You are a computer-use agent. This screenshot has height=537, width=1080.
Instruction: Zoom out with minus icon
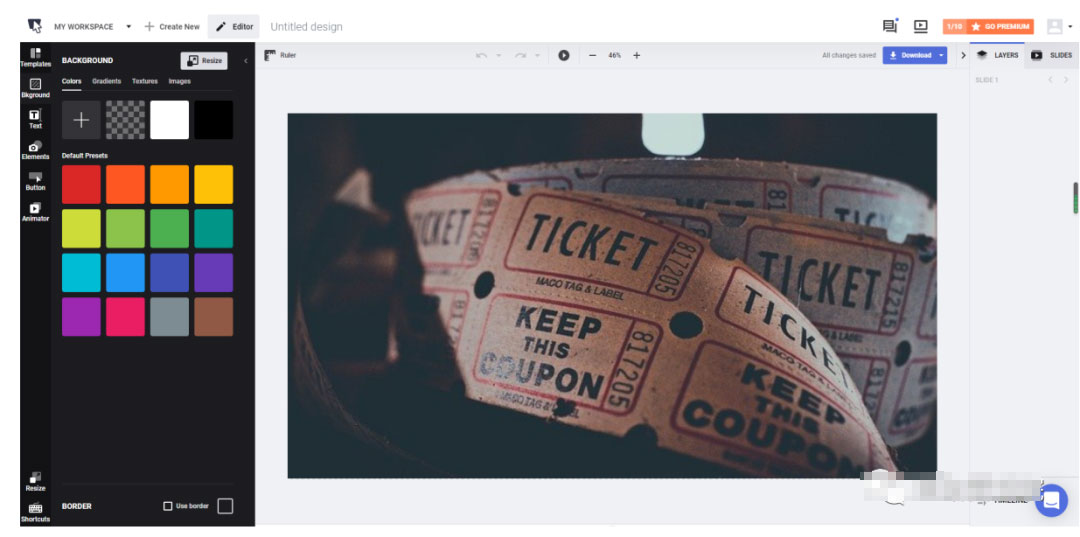click(592, 55)
